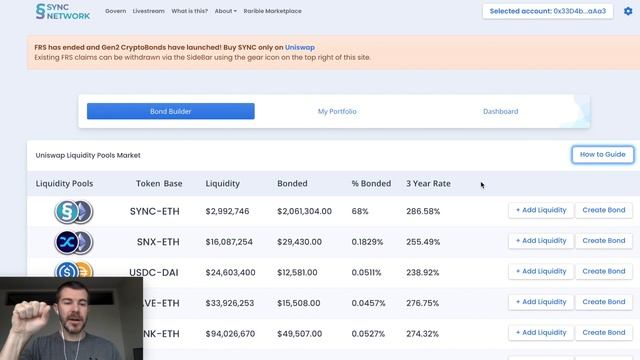This screenshot has height=360, width=640.
Task: Click the $16,087,254 liquidity value
Action: pos(229,242)
